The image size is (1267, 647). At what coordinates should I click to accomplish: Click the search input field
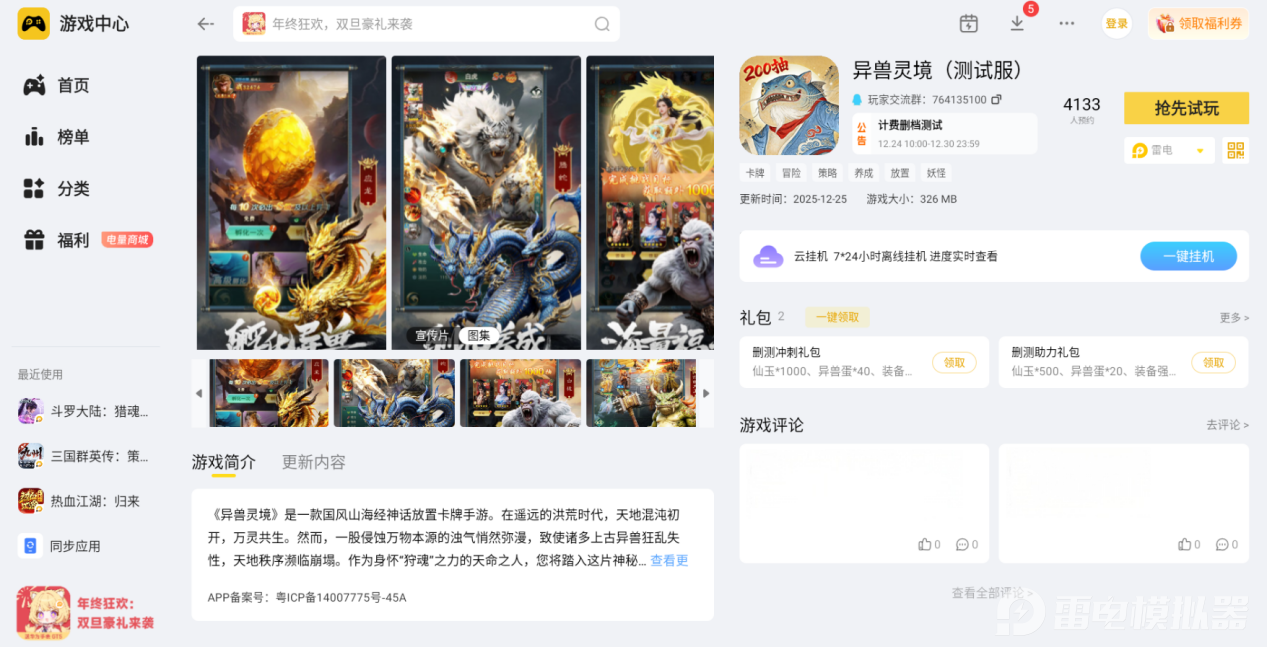(x=427, y=24)
